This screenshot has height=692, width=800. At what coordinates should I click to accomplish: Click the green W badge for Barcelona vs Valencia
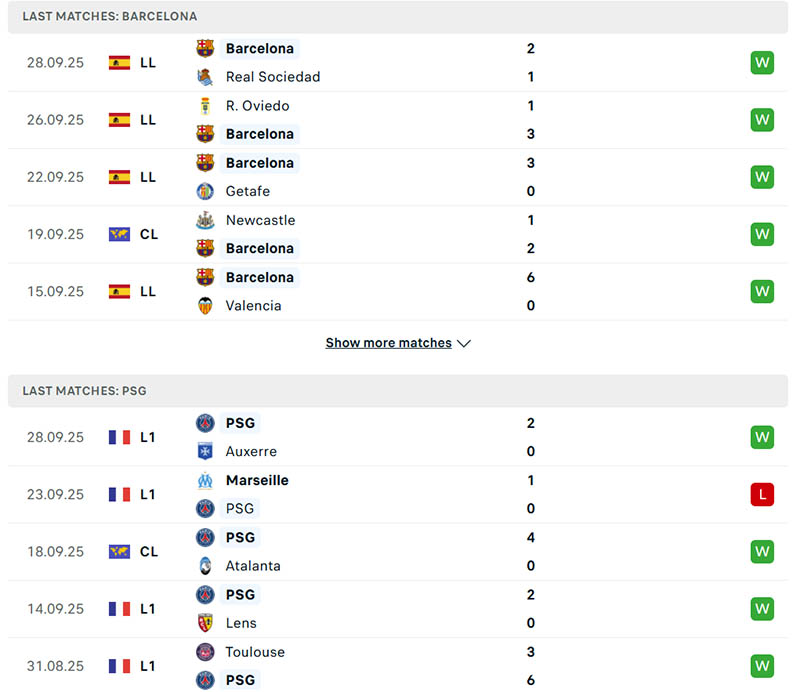pos(762,291)
